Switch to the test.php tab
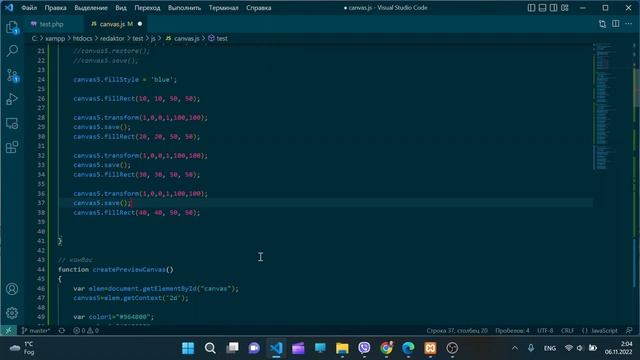Viewport: 640px width, 360px height. [51, 24]
